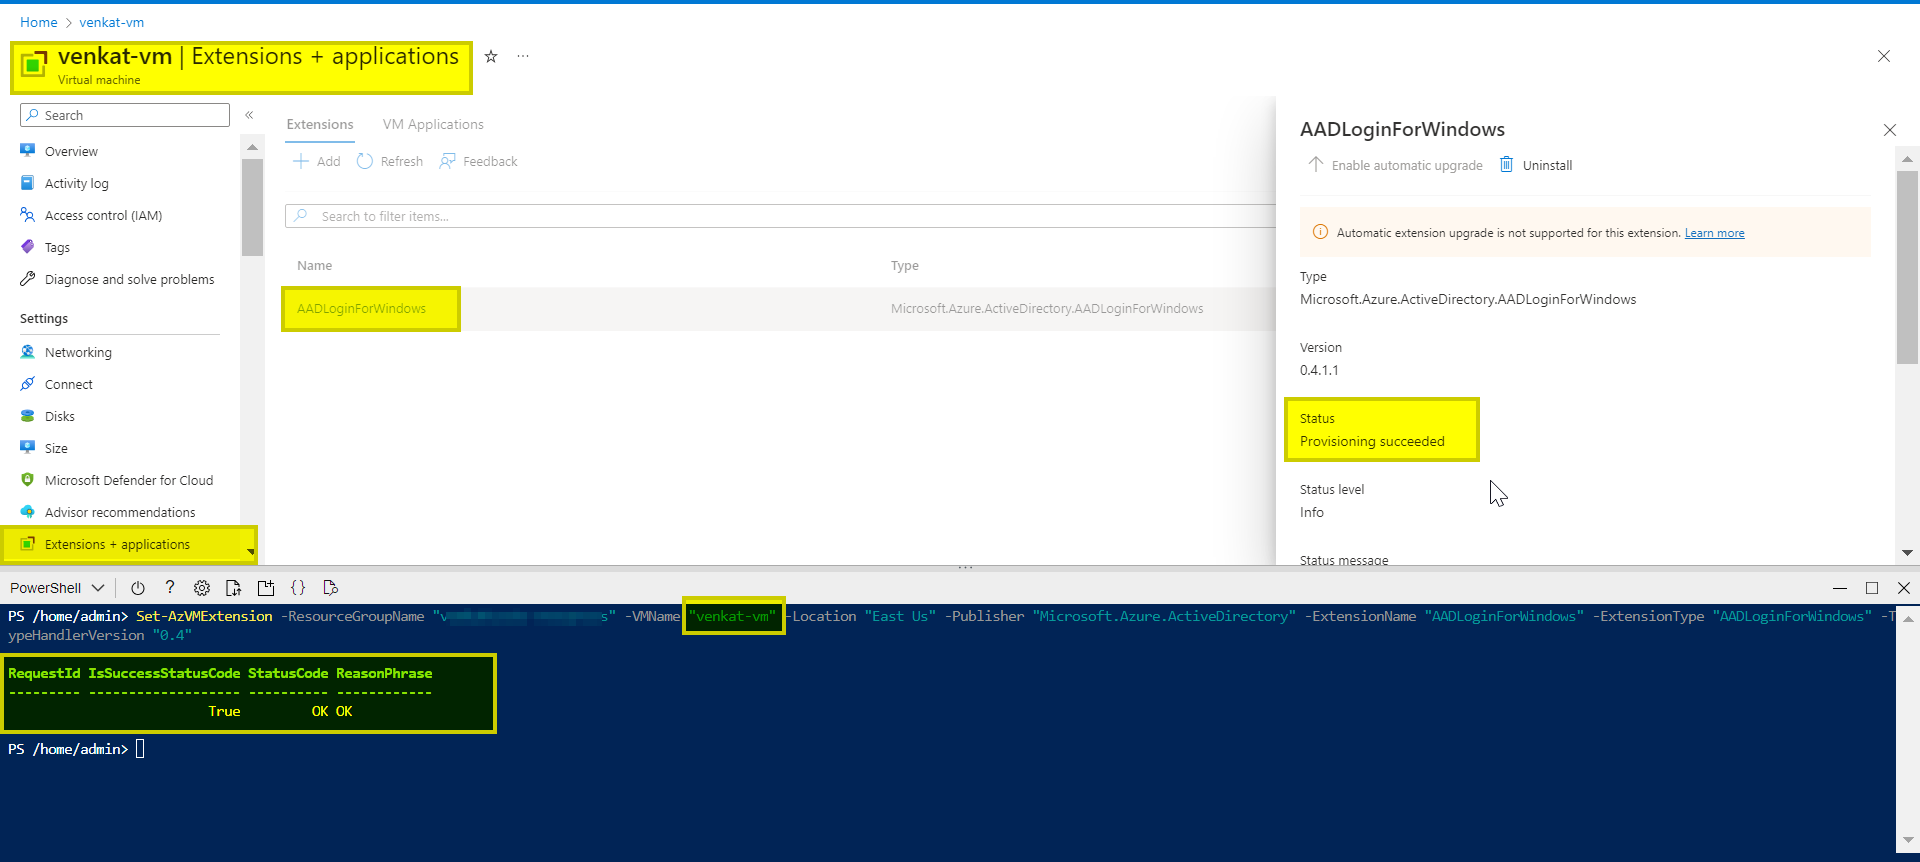This screenshot has height=862, width=1920.
Task: Click 'Provisioning succeeded' status text
Action: click(x=1372, y=441)
